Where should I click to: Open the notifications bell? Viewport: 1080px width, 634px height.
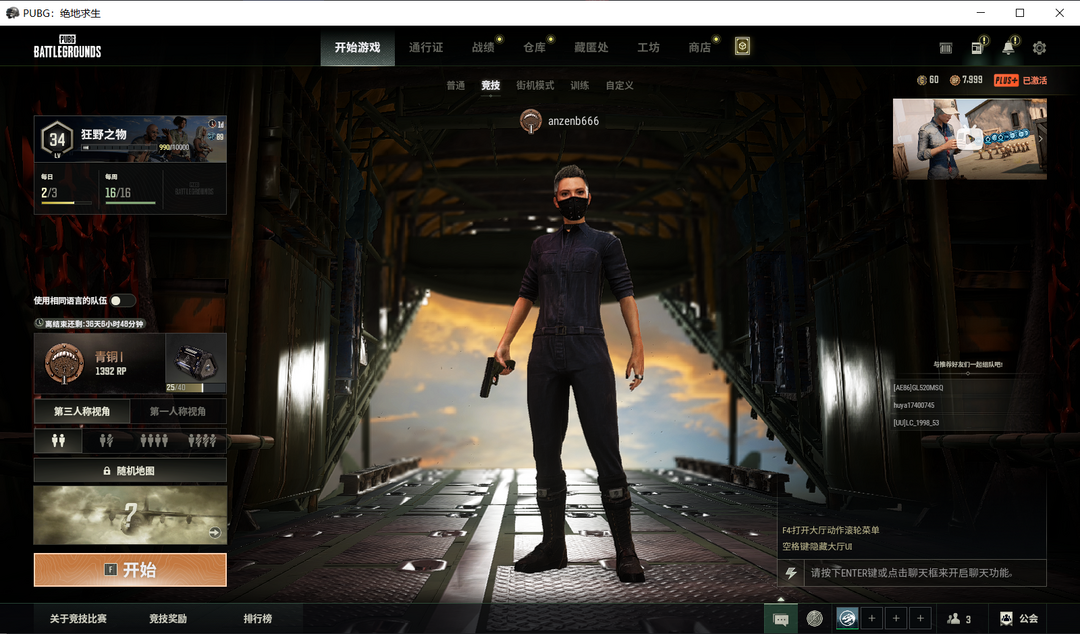(x=1008, y=48)
